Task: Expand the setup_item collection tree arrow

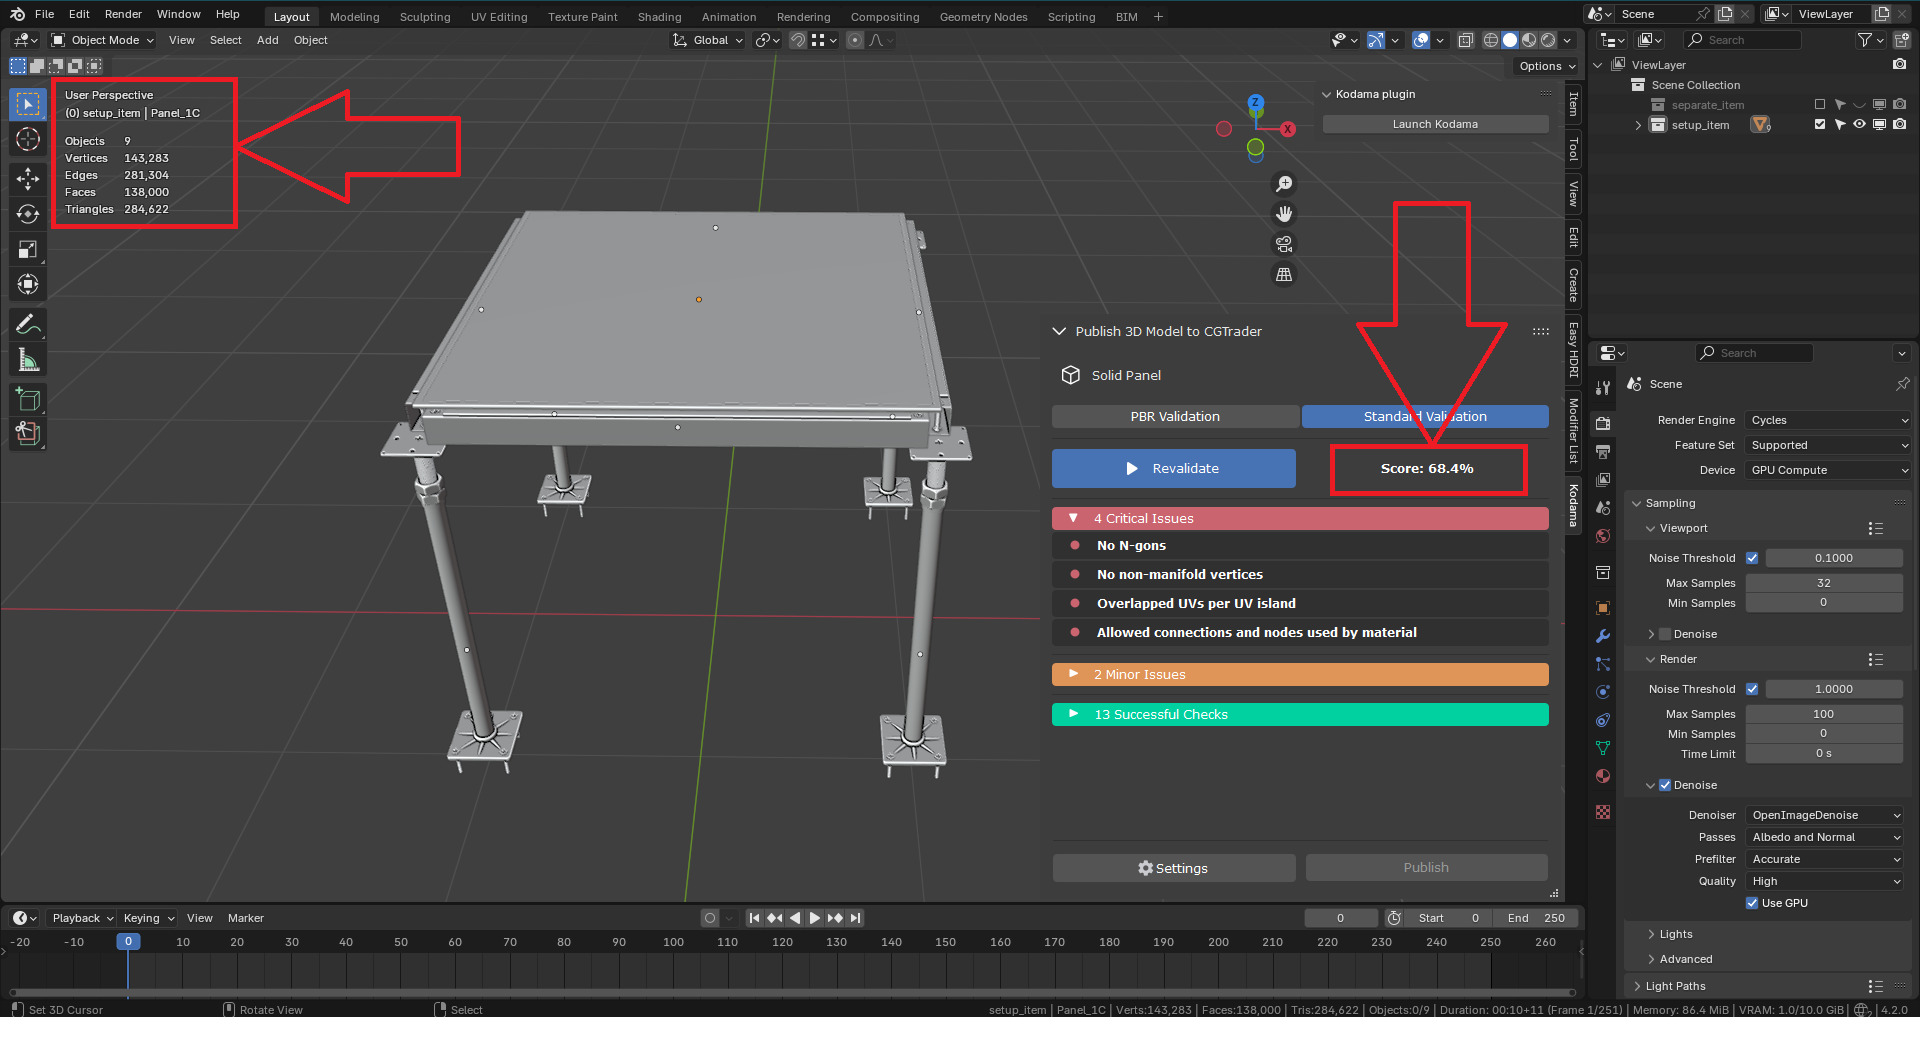Action: [x=1638, y=125]
